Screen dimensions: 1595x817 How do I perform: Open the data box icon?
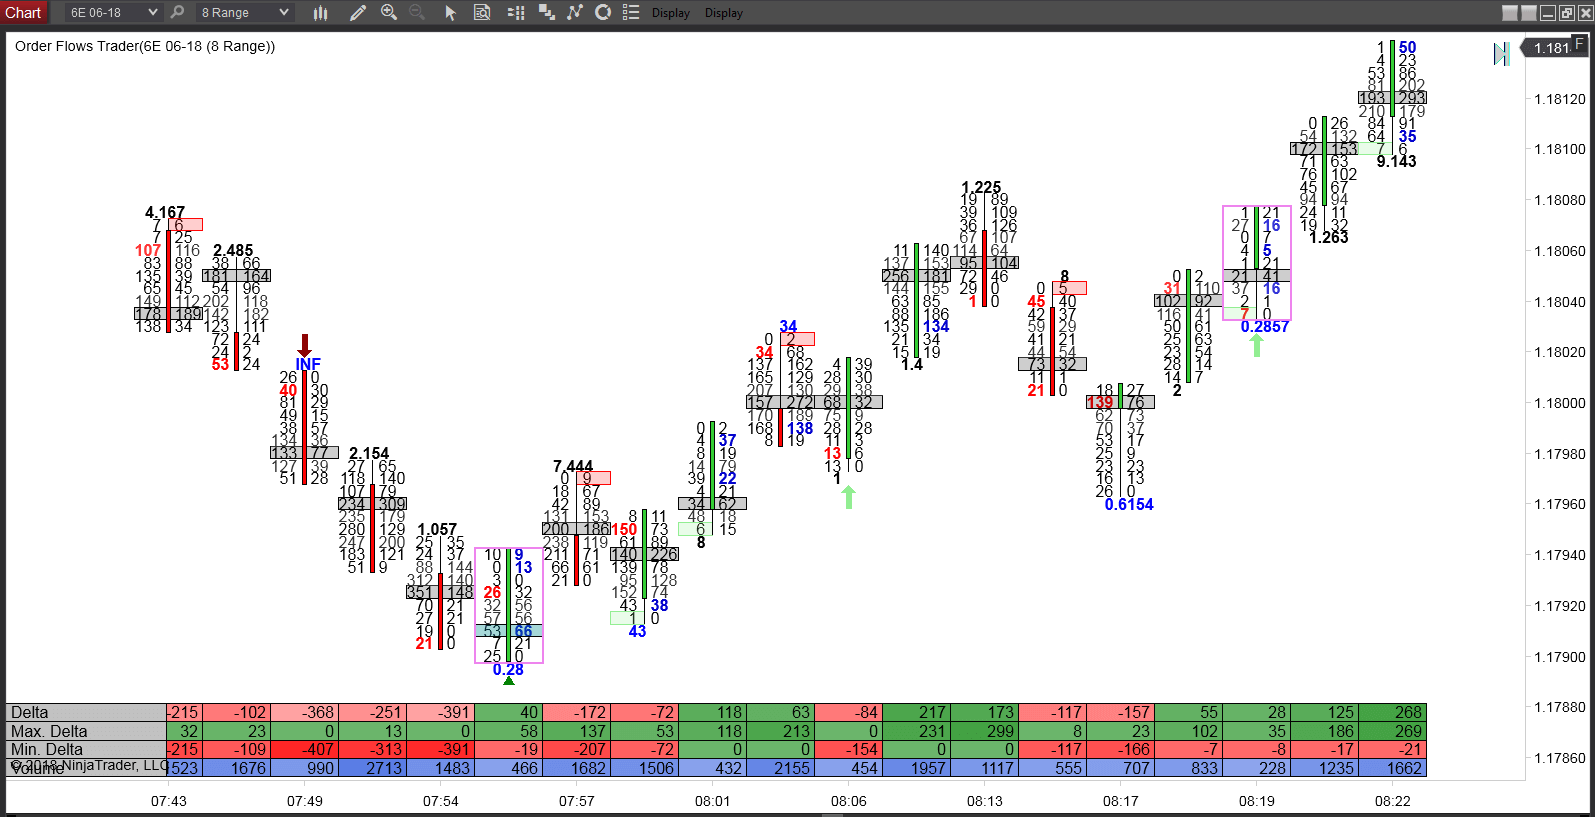point(482,12)
